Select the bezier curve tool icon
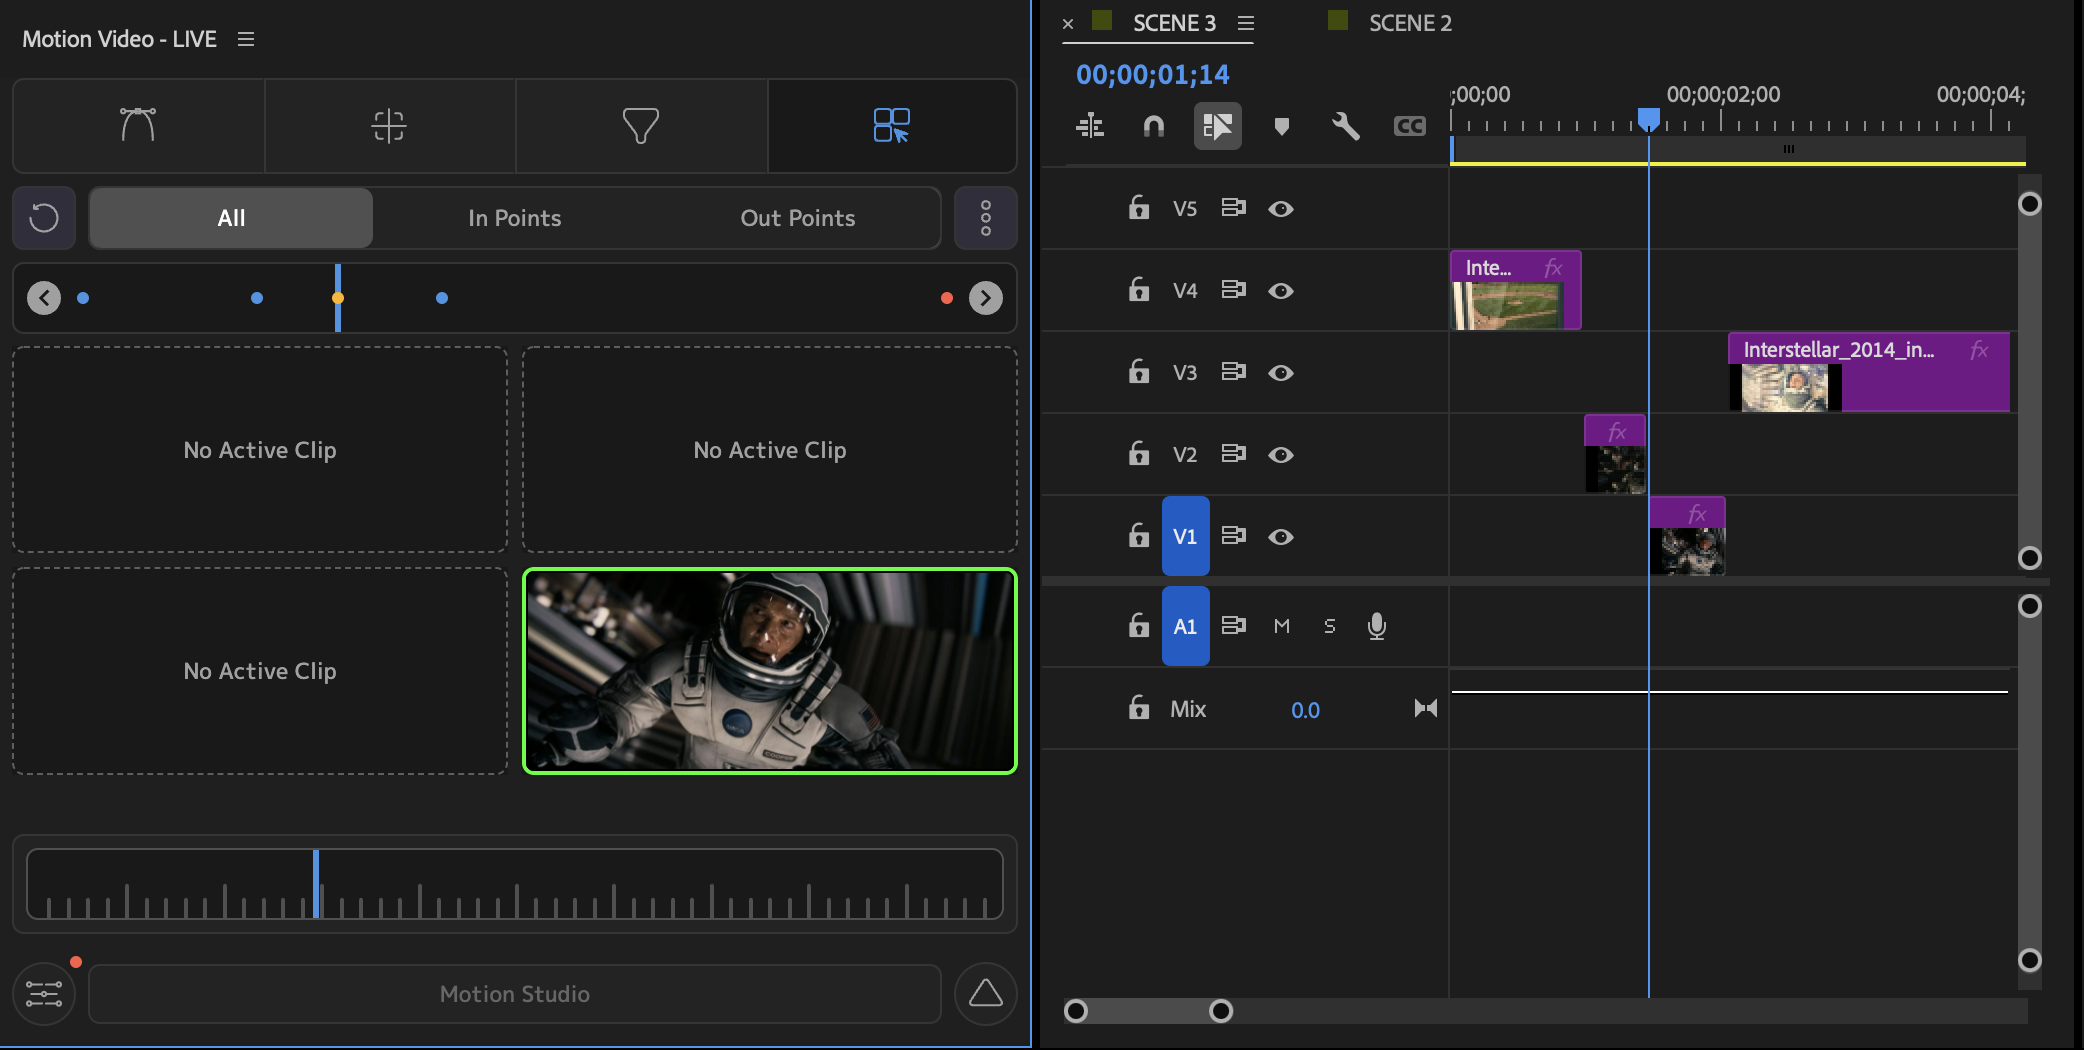The height and width of the screenshot is (1050, 2084). click(x=138, y=126)
